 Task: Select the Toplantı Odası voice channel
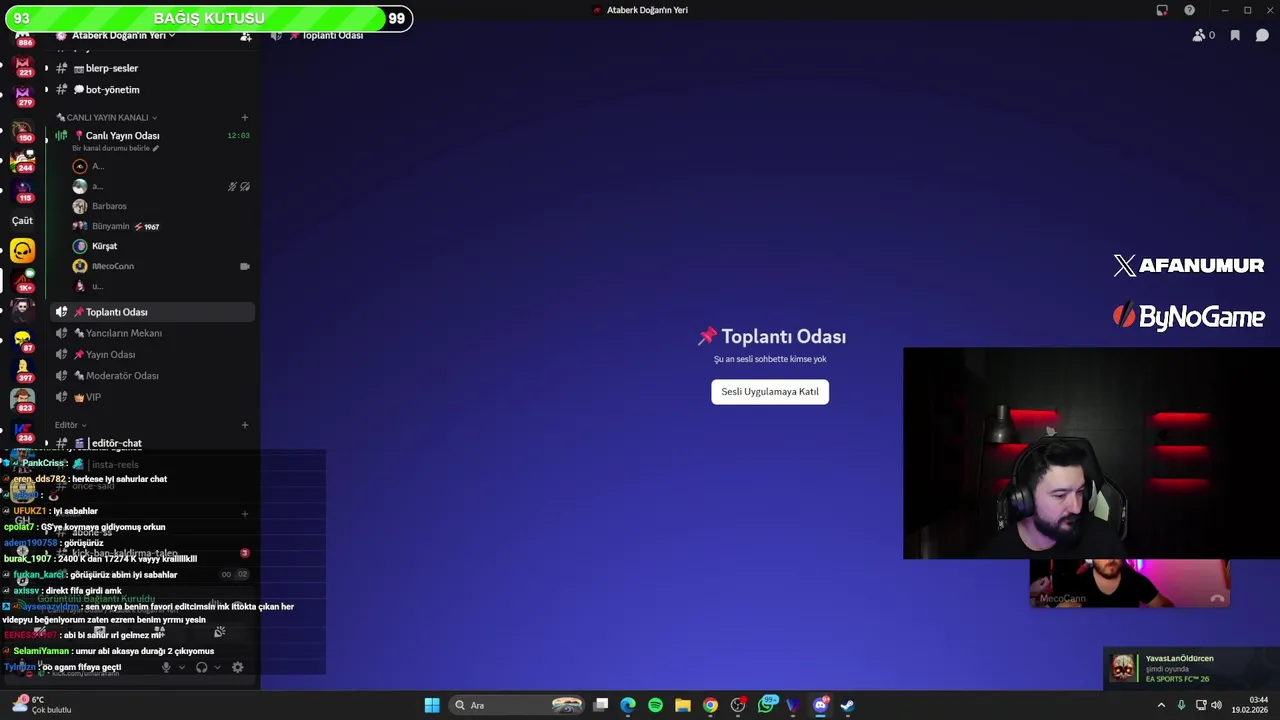pyautogui.click(x=152, y=312)
